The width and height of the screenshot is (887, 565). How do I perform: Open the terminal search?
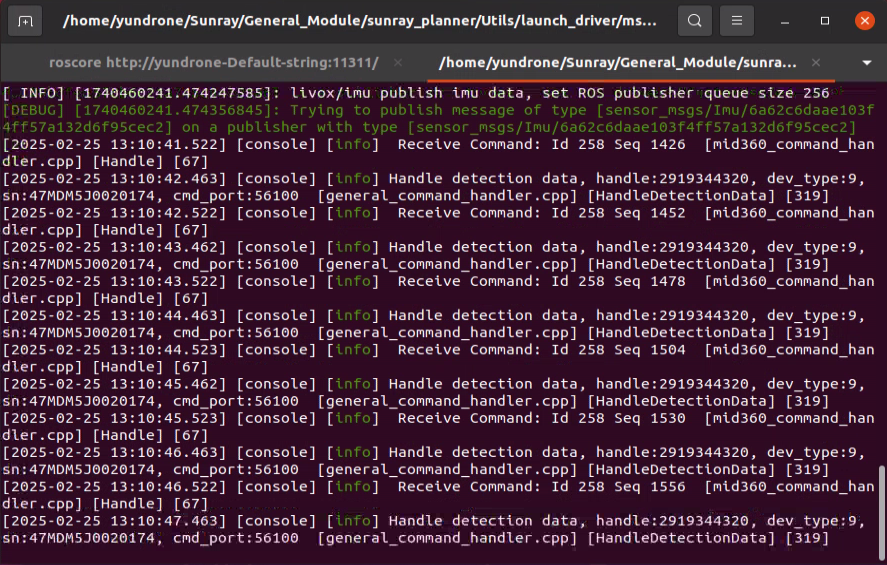pyautogui.click(x=695, y=21)
